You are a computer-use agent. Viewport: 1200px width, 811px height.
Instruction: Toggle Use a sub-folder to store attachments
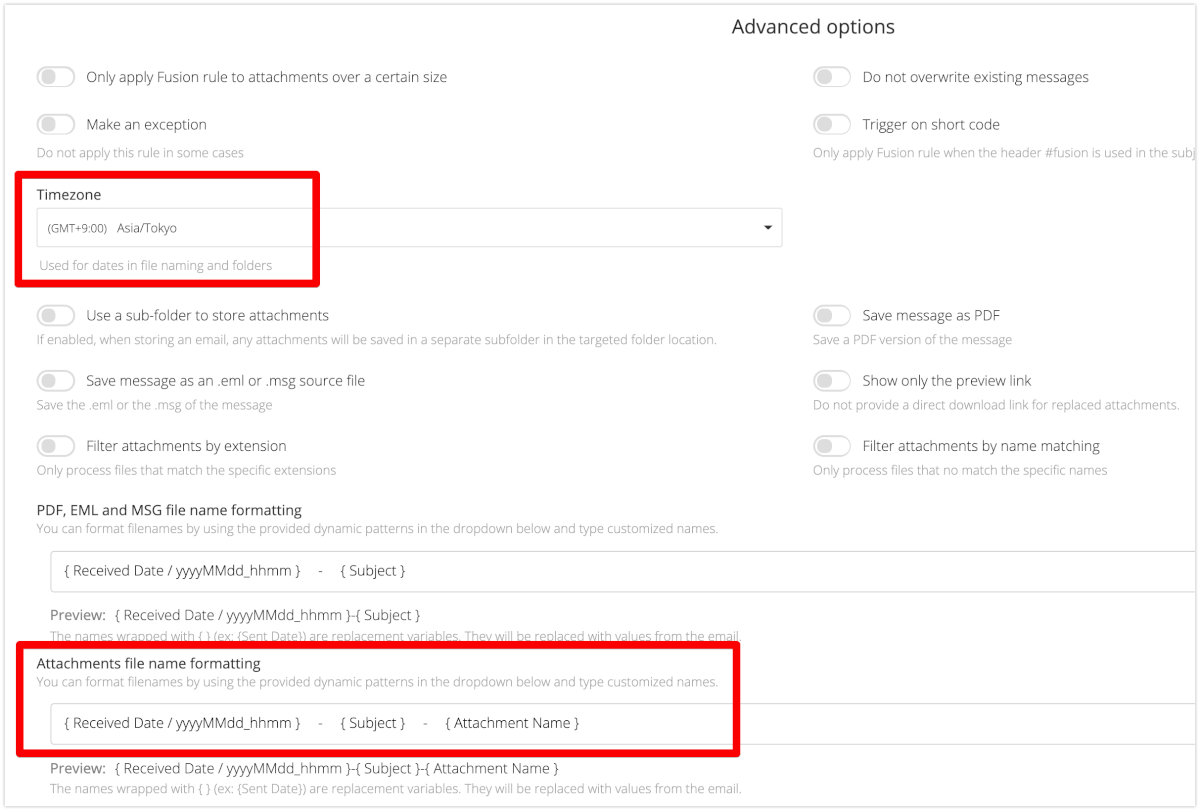click(x=56, y=315)
